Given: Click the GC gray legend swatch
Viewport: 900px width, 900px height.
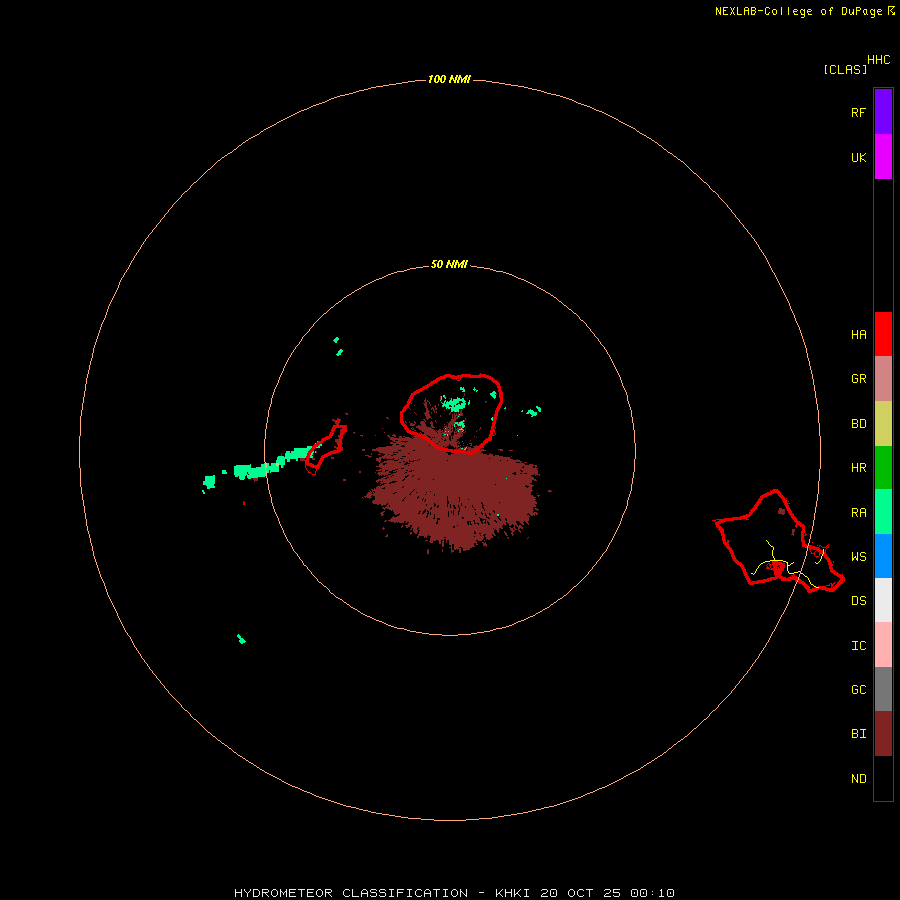Looking at the screenshot, I should pos(883,689).
